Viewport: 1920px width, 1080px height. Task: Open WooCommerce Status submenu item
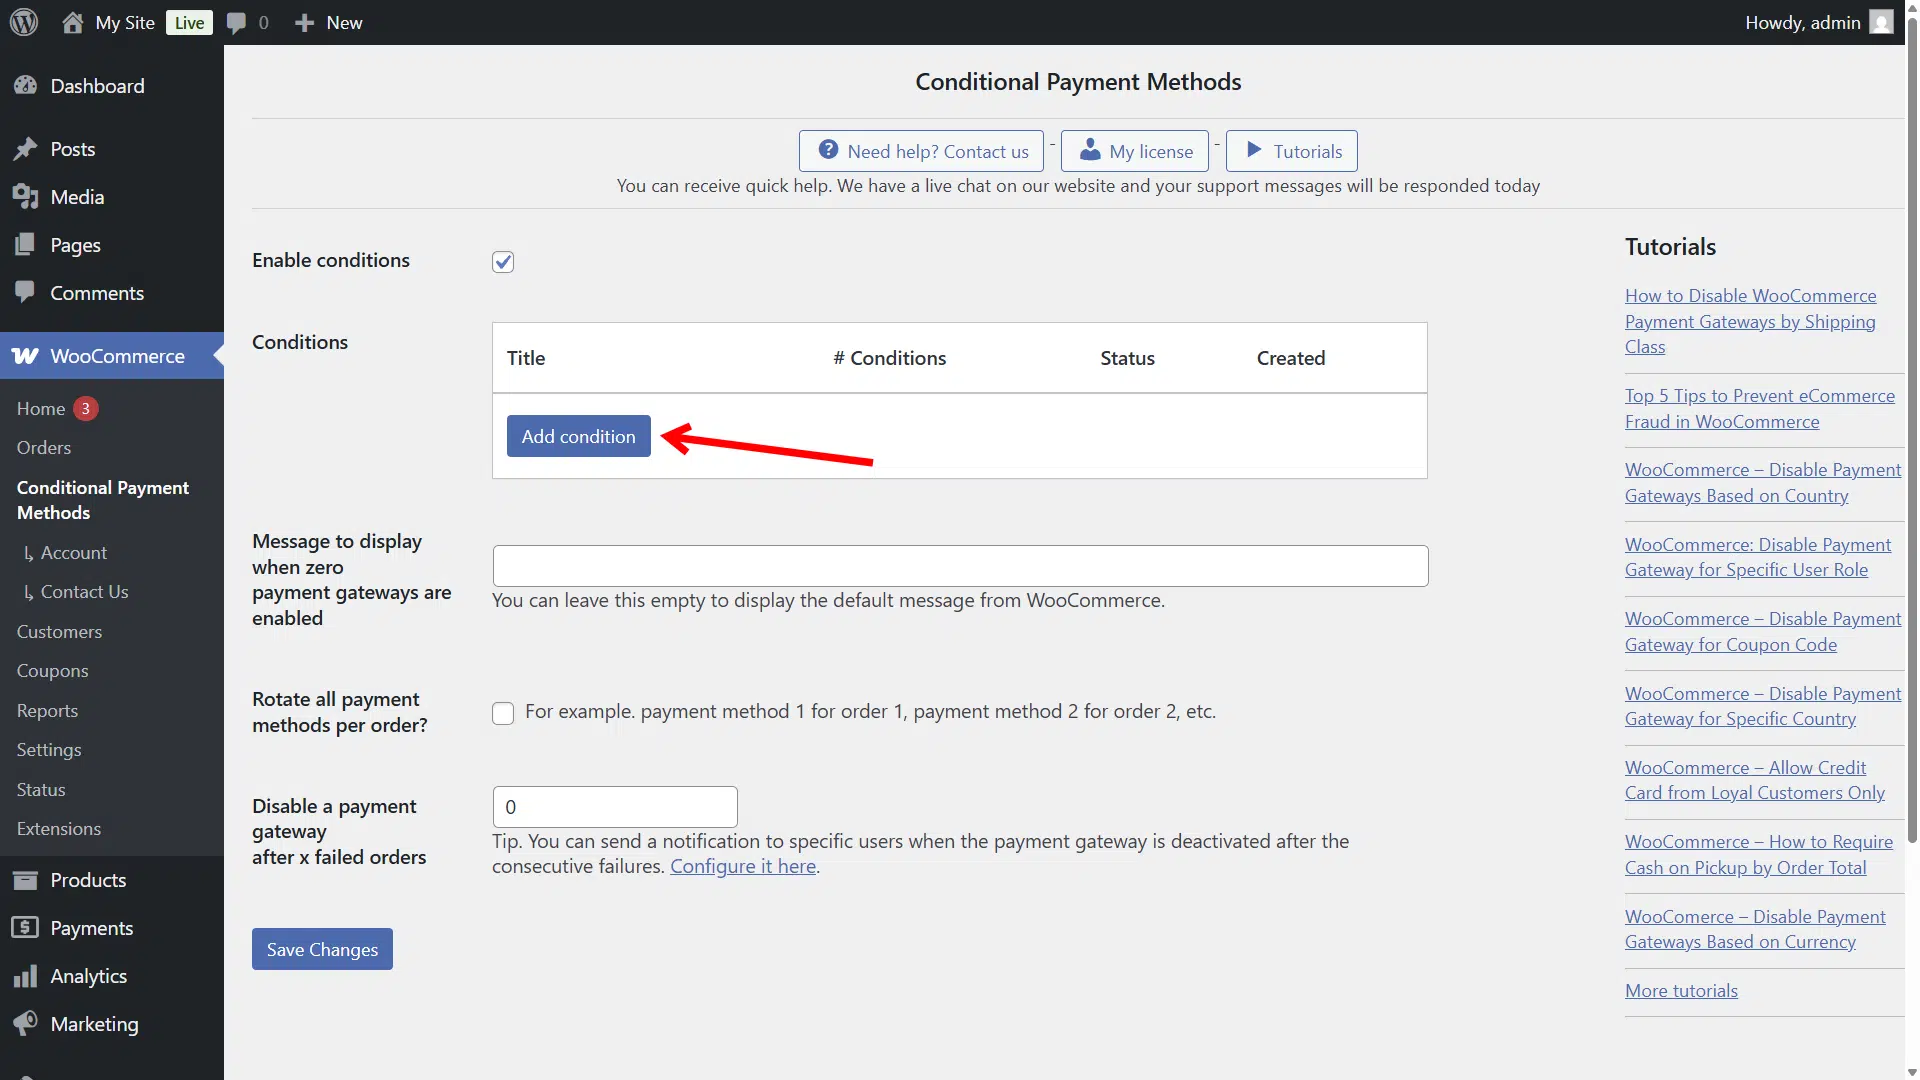(41, 790)
